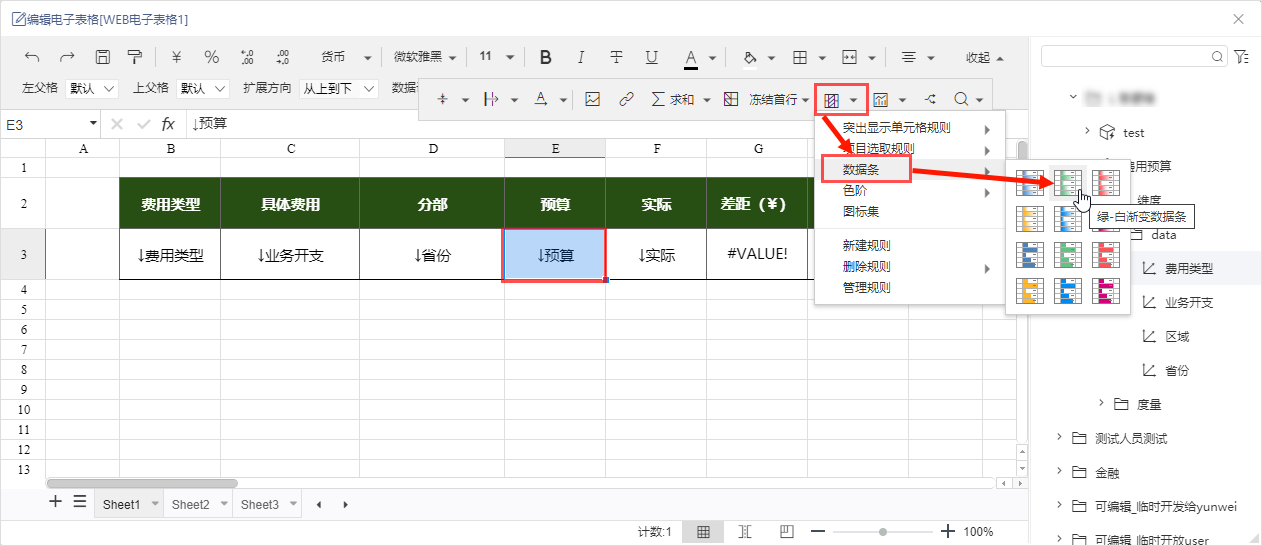Apply yen currency format
The height and width of the screenshot is (546, 1262).
coord(176,57)
